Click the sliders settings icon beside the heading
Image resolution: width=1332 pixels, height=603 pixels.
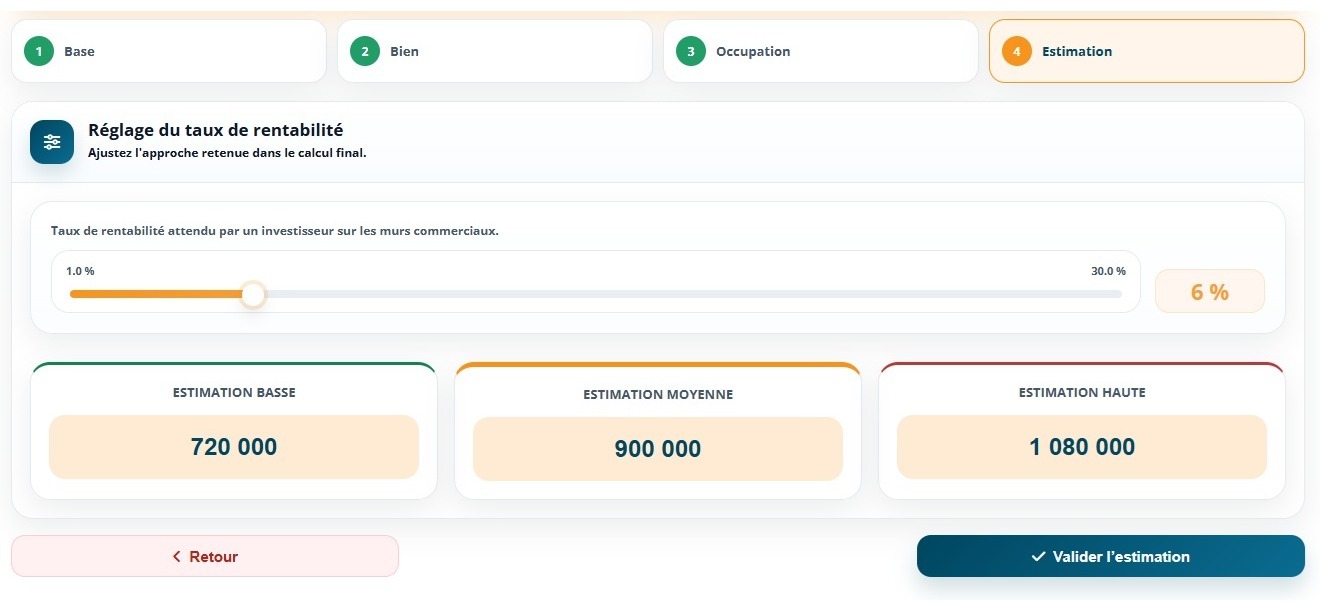(52, 142)
